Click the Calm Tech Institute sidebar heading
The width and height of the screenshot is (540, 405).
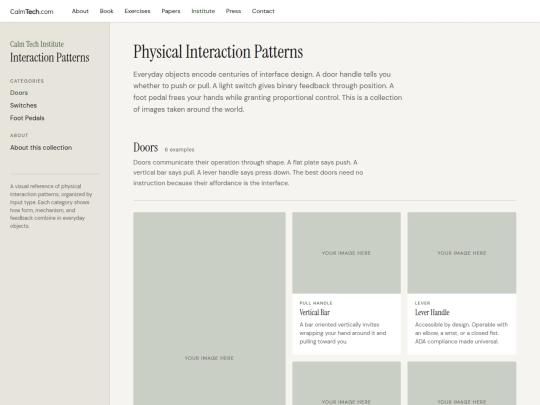pos(37,44)
